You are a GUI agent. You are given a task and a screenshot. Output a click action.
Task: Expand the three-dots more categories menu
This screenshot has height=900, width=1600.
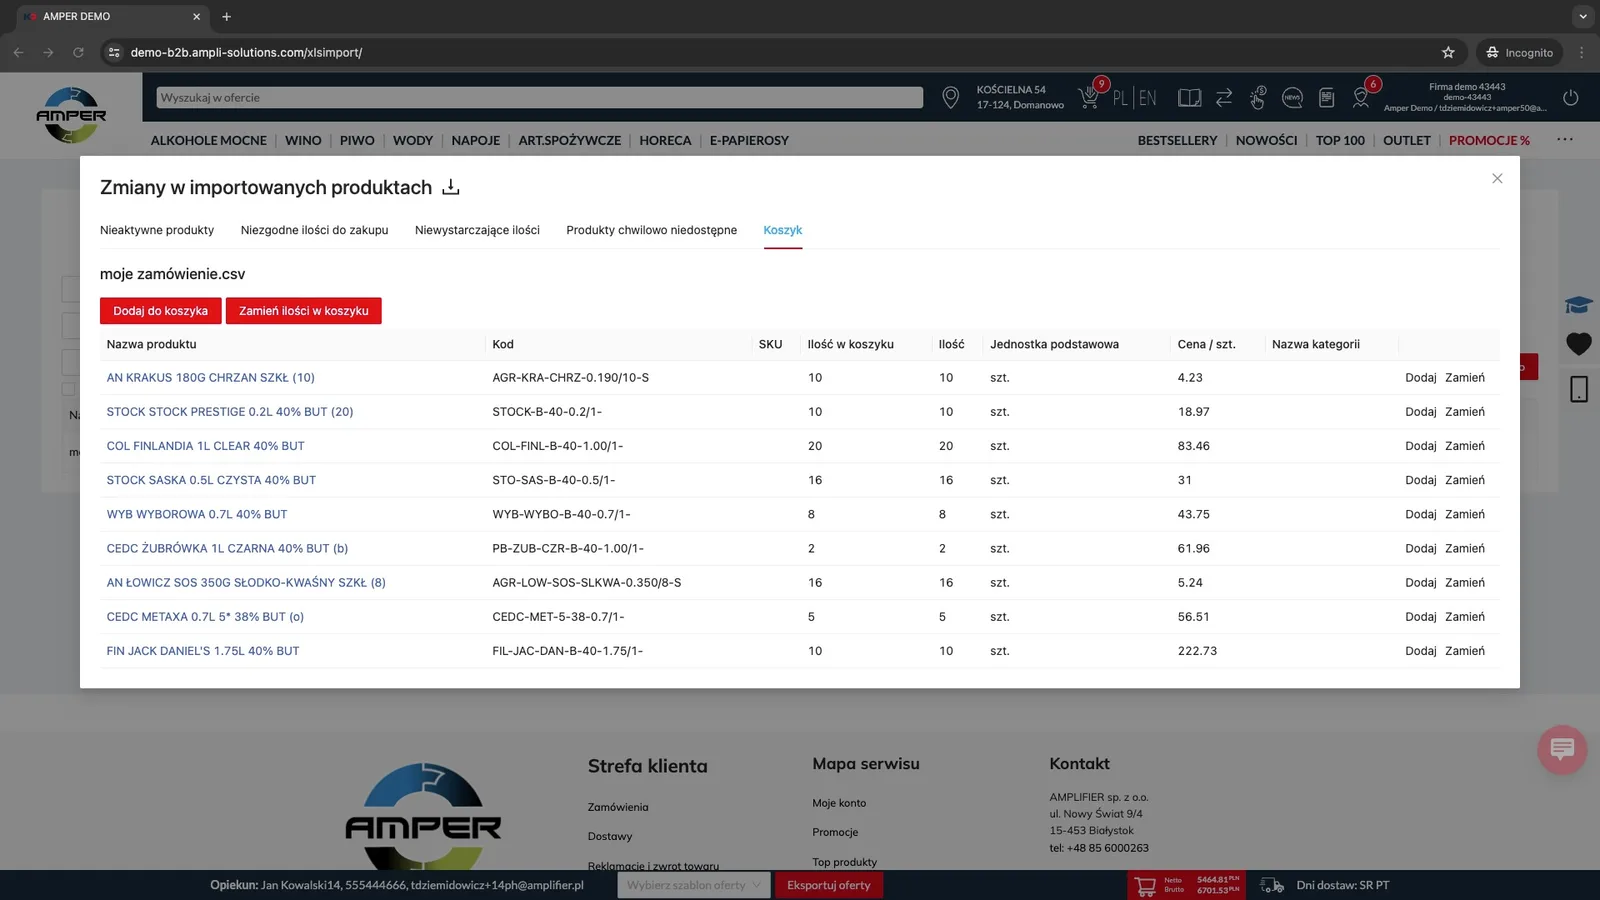coord(1565,140)
